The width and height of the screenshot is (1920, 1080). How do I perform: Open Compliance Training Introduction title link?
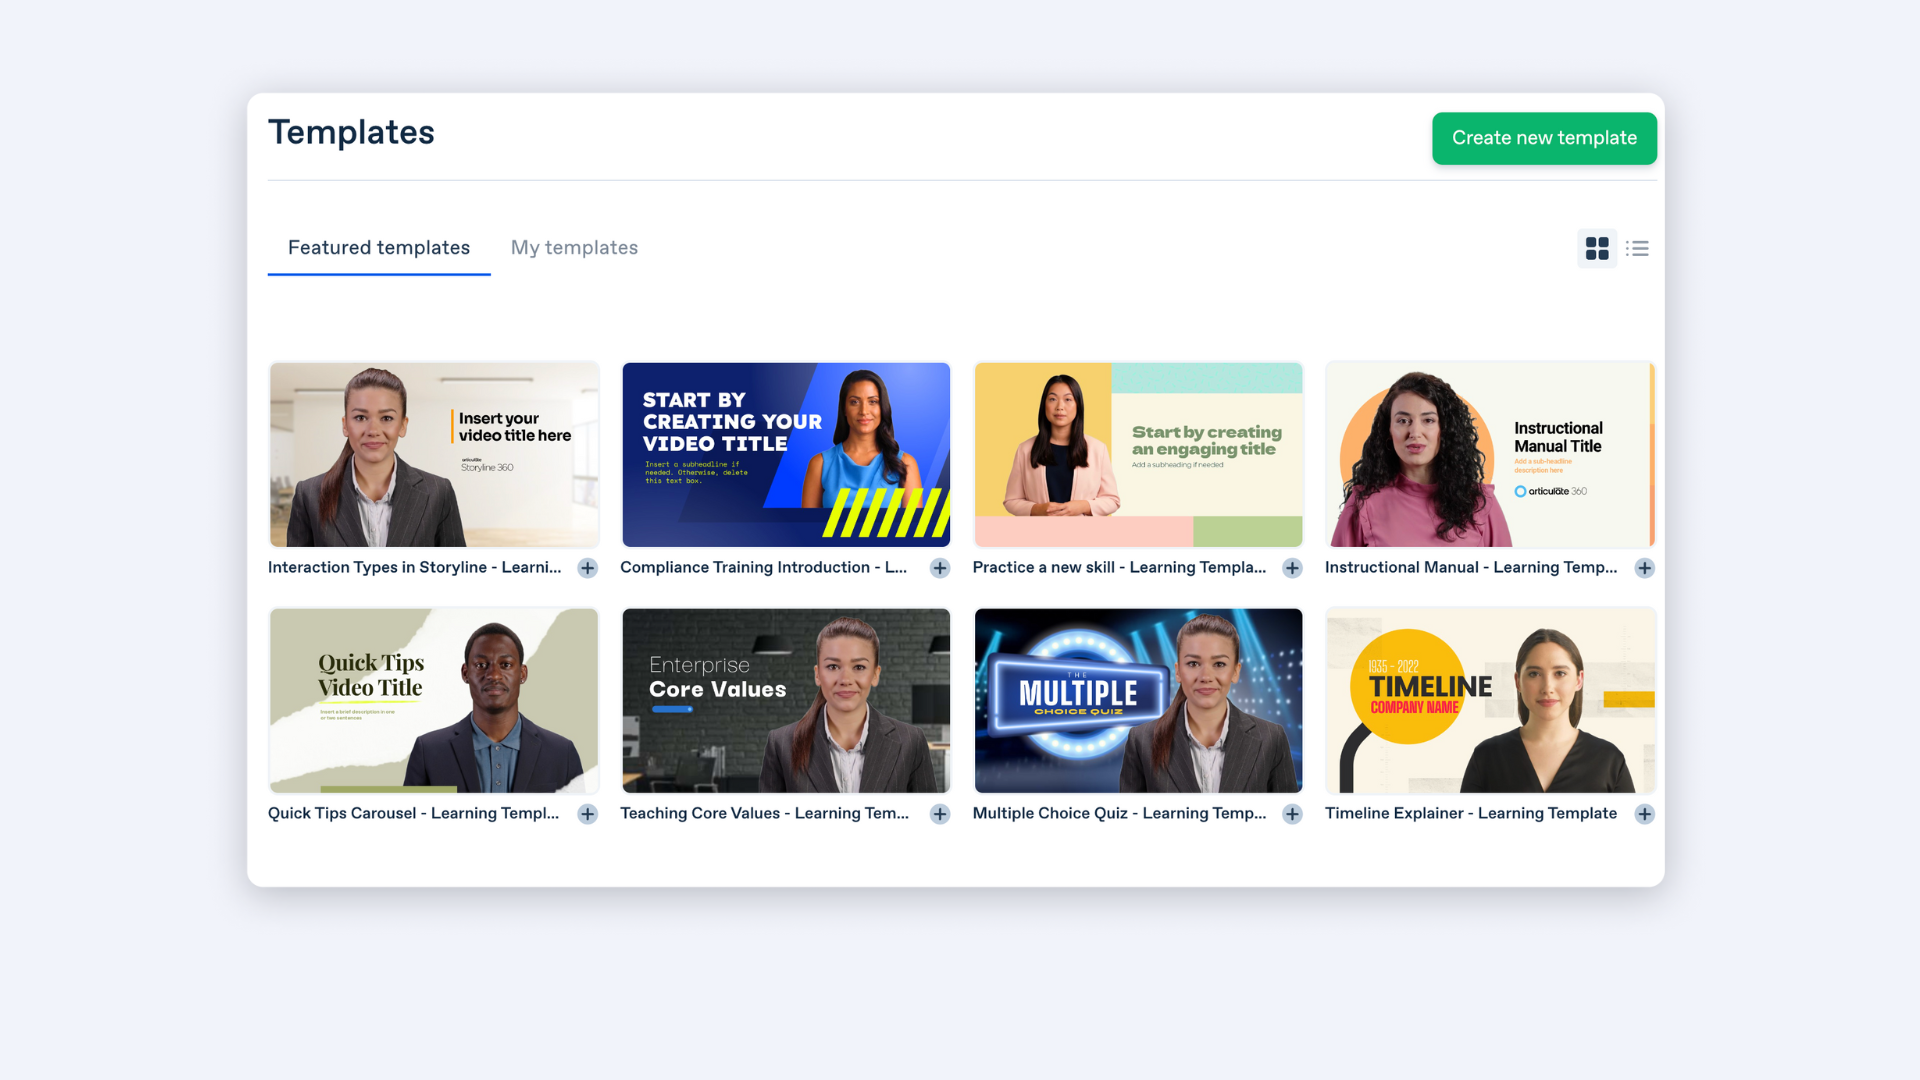point(764,567)
